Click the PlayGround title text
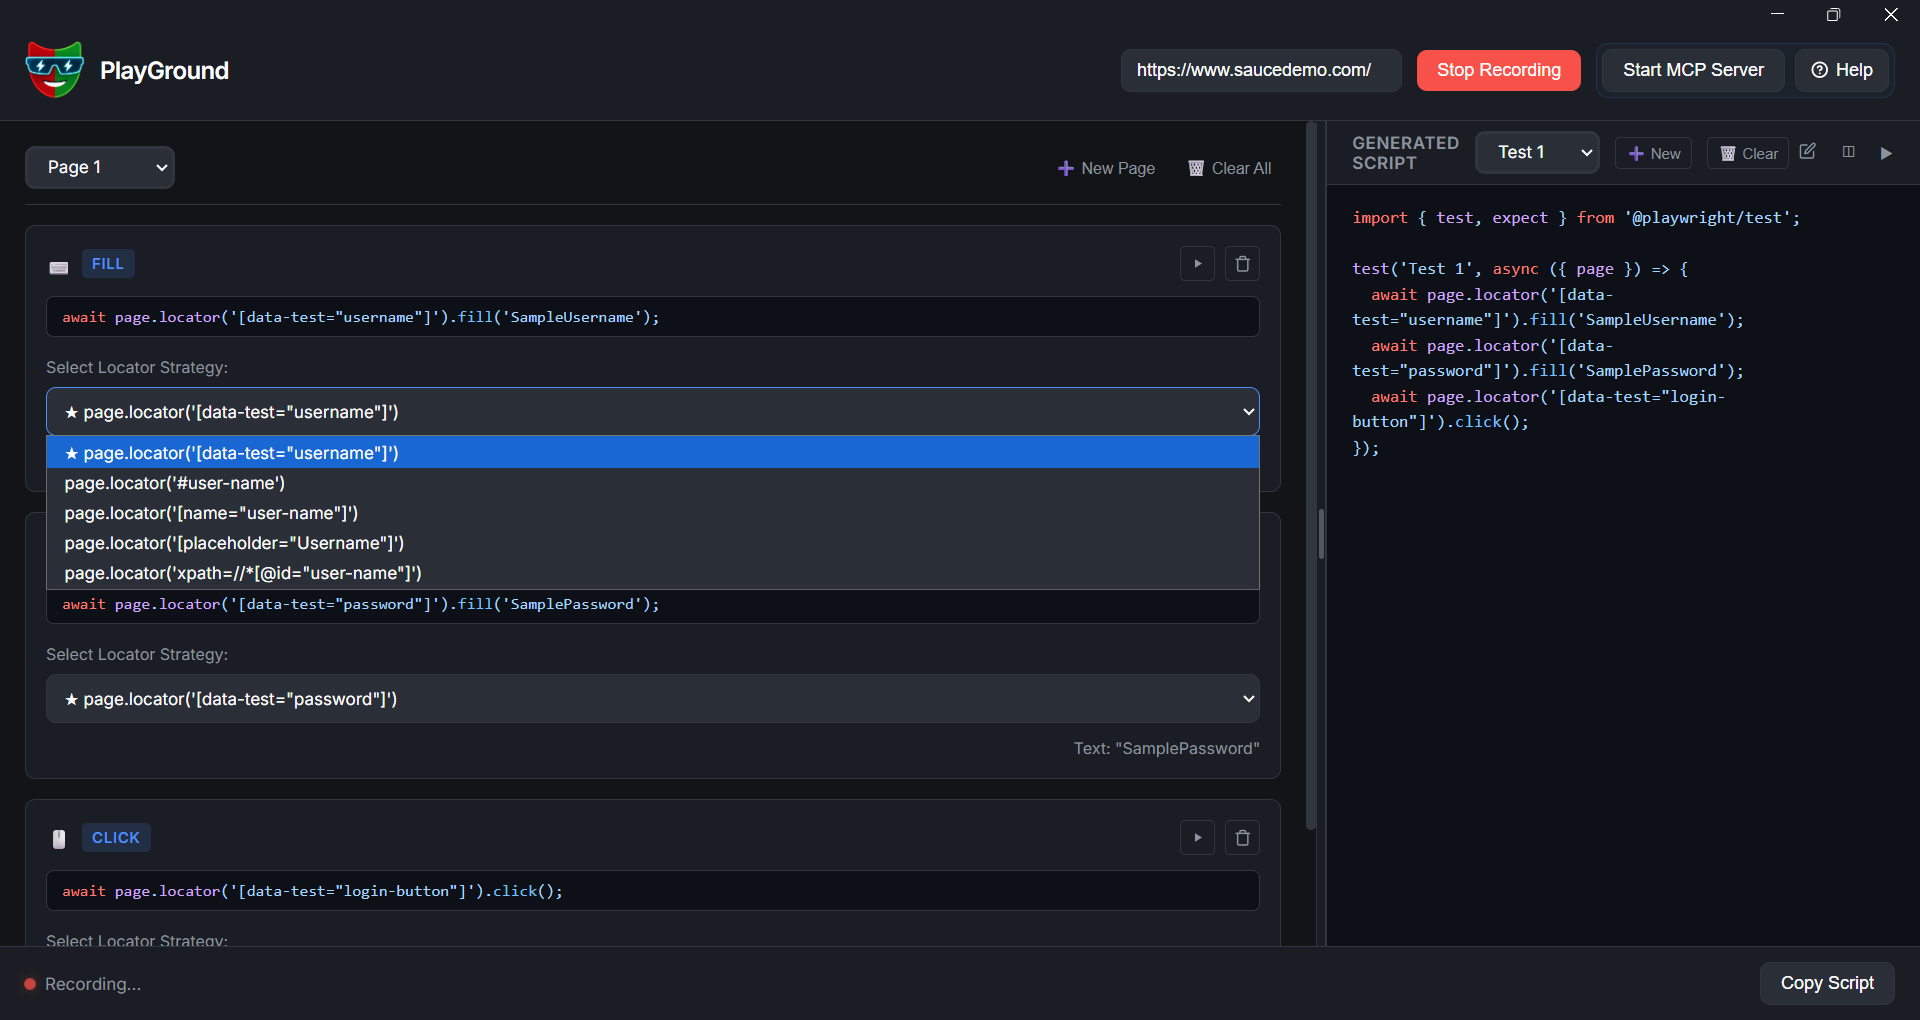The image size is (1920, 1020). (164, 70)
